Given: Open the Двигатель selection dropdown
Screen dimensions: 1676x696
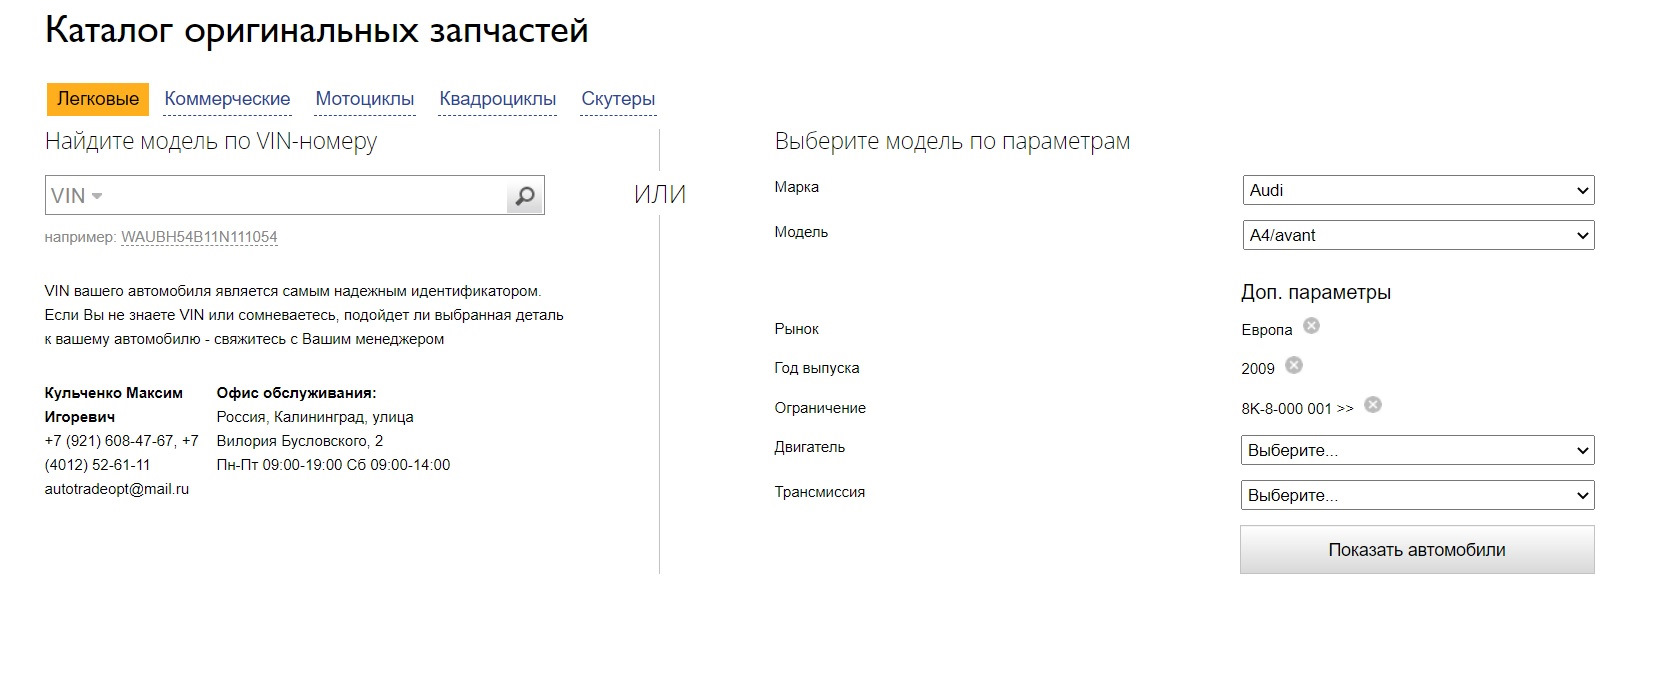Looking at the screenshot, I should point(1417,450).
